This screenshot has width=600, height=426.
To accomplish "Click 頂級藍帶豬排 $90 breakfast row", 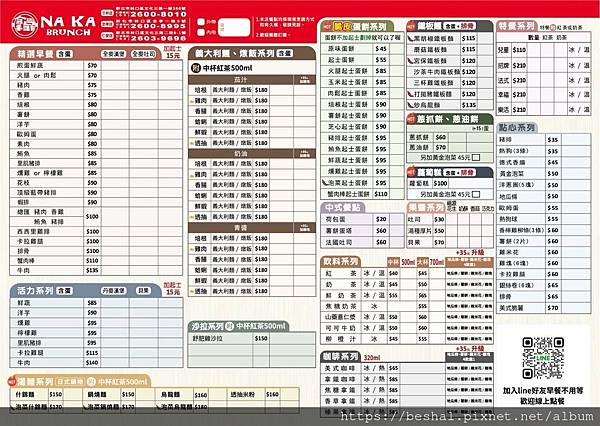I will point(96,193).
